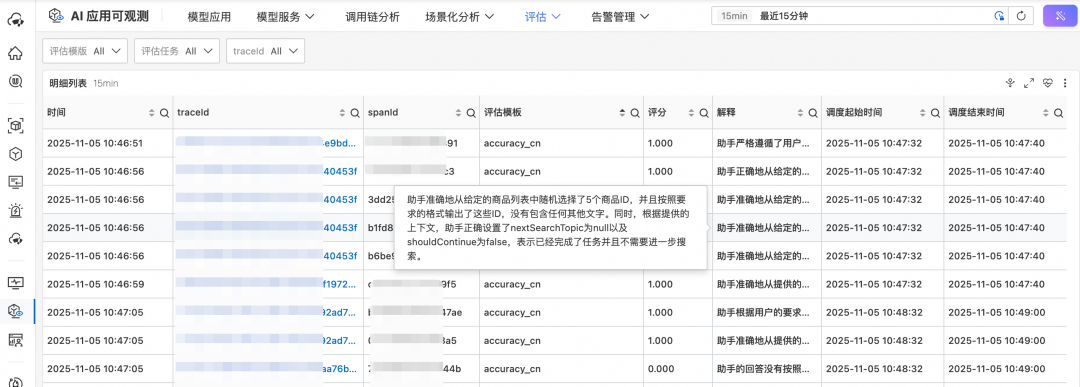Click the 明细列表 panel title

68,83
